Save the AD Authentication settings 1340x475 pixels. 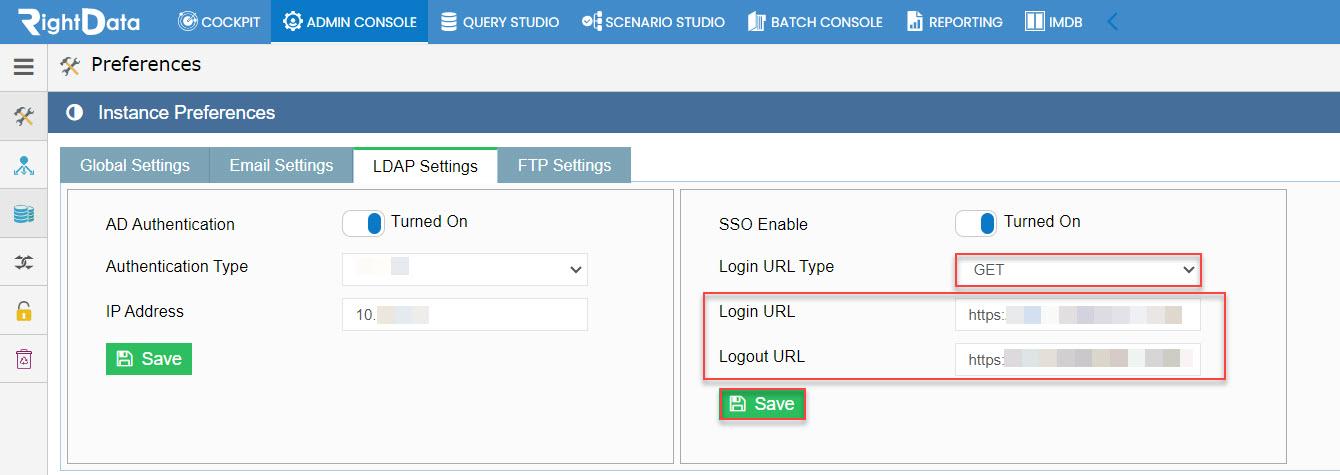[149, 359]
